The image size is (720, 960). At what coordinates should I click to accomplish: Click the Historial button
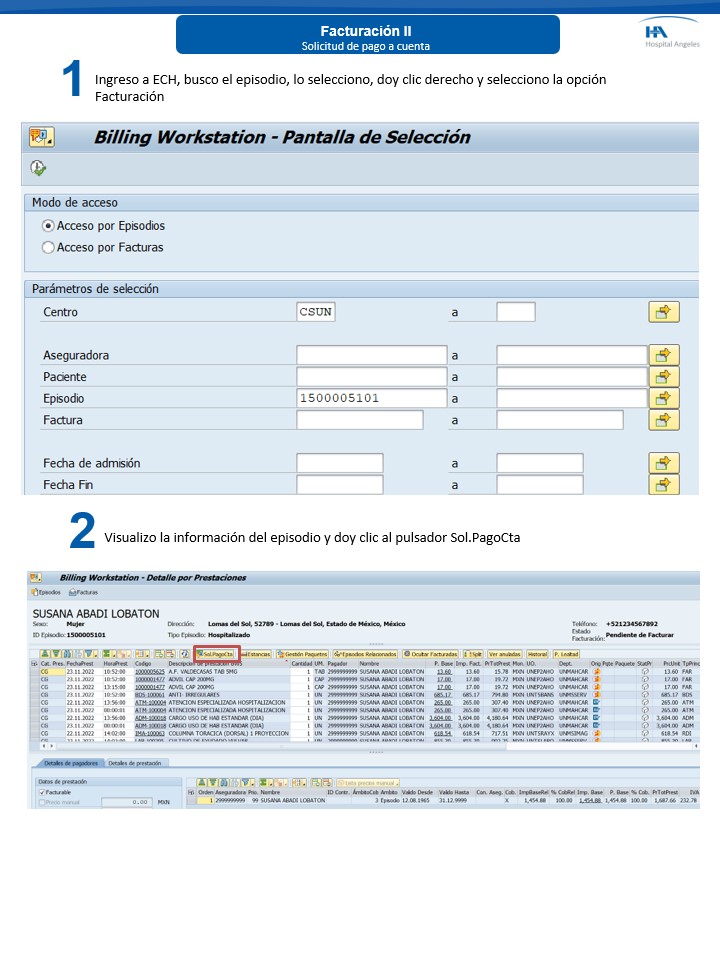tap(537, 654)
